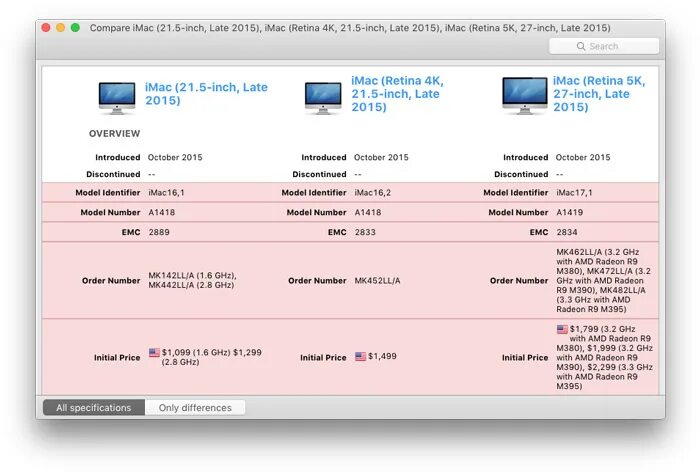Viewport: 700px width, 473px height.
Task: Click the US flag next to $1,099 price
Action: [154, 353]
